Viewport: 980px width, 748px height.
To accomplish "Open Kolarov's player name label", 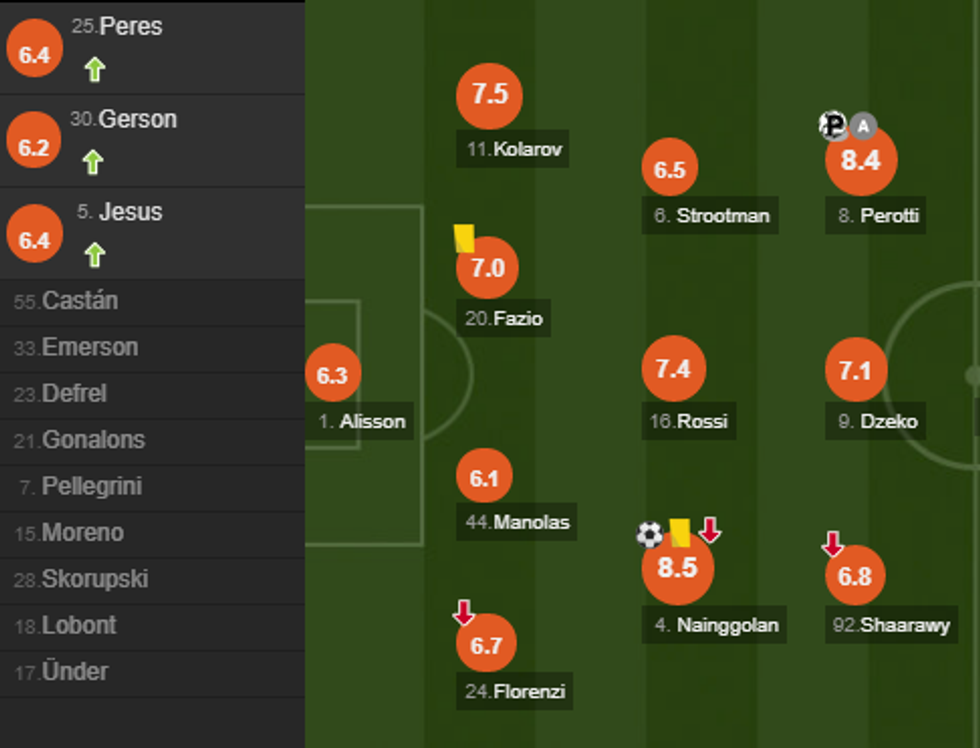I will [513, 150].
